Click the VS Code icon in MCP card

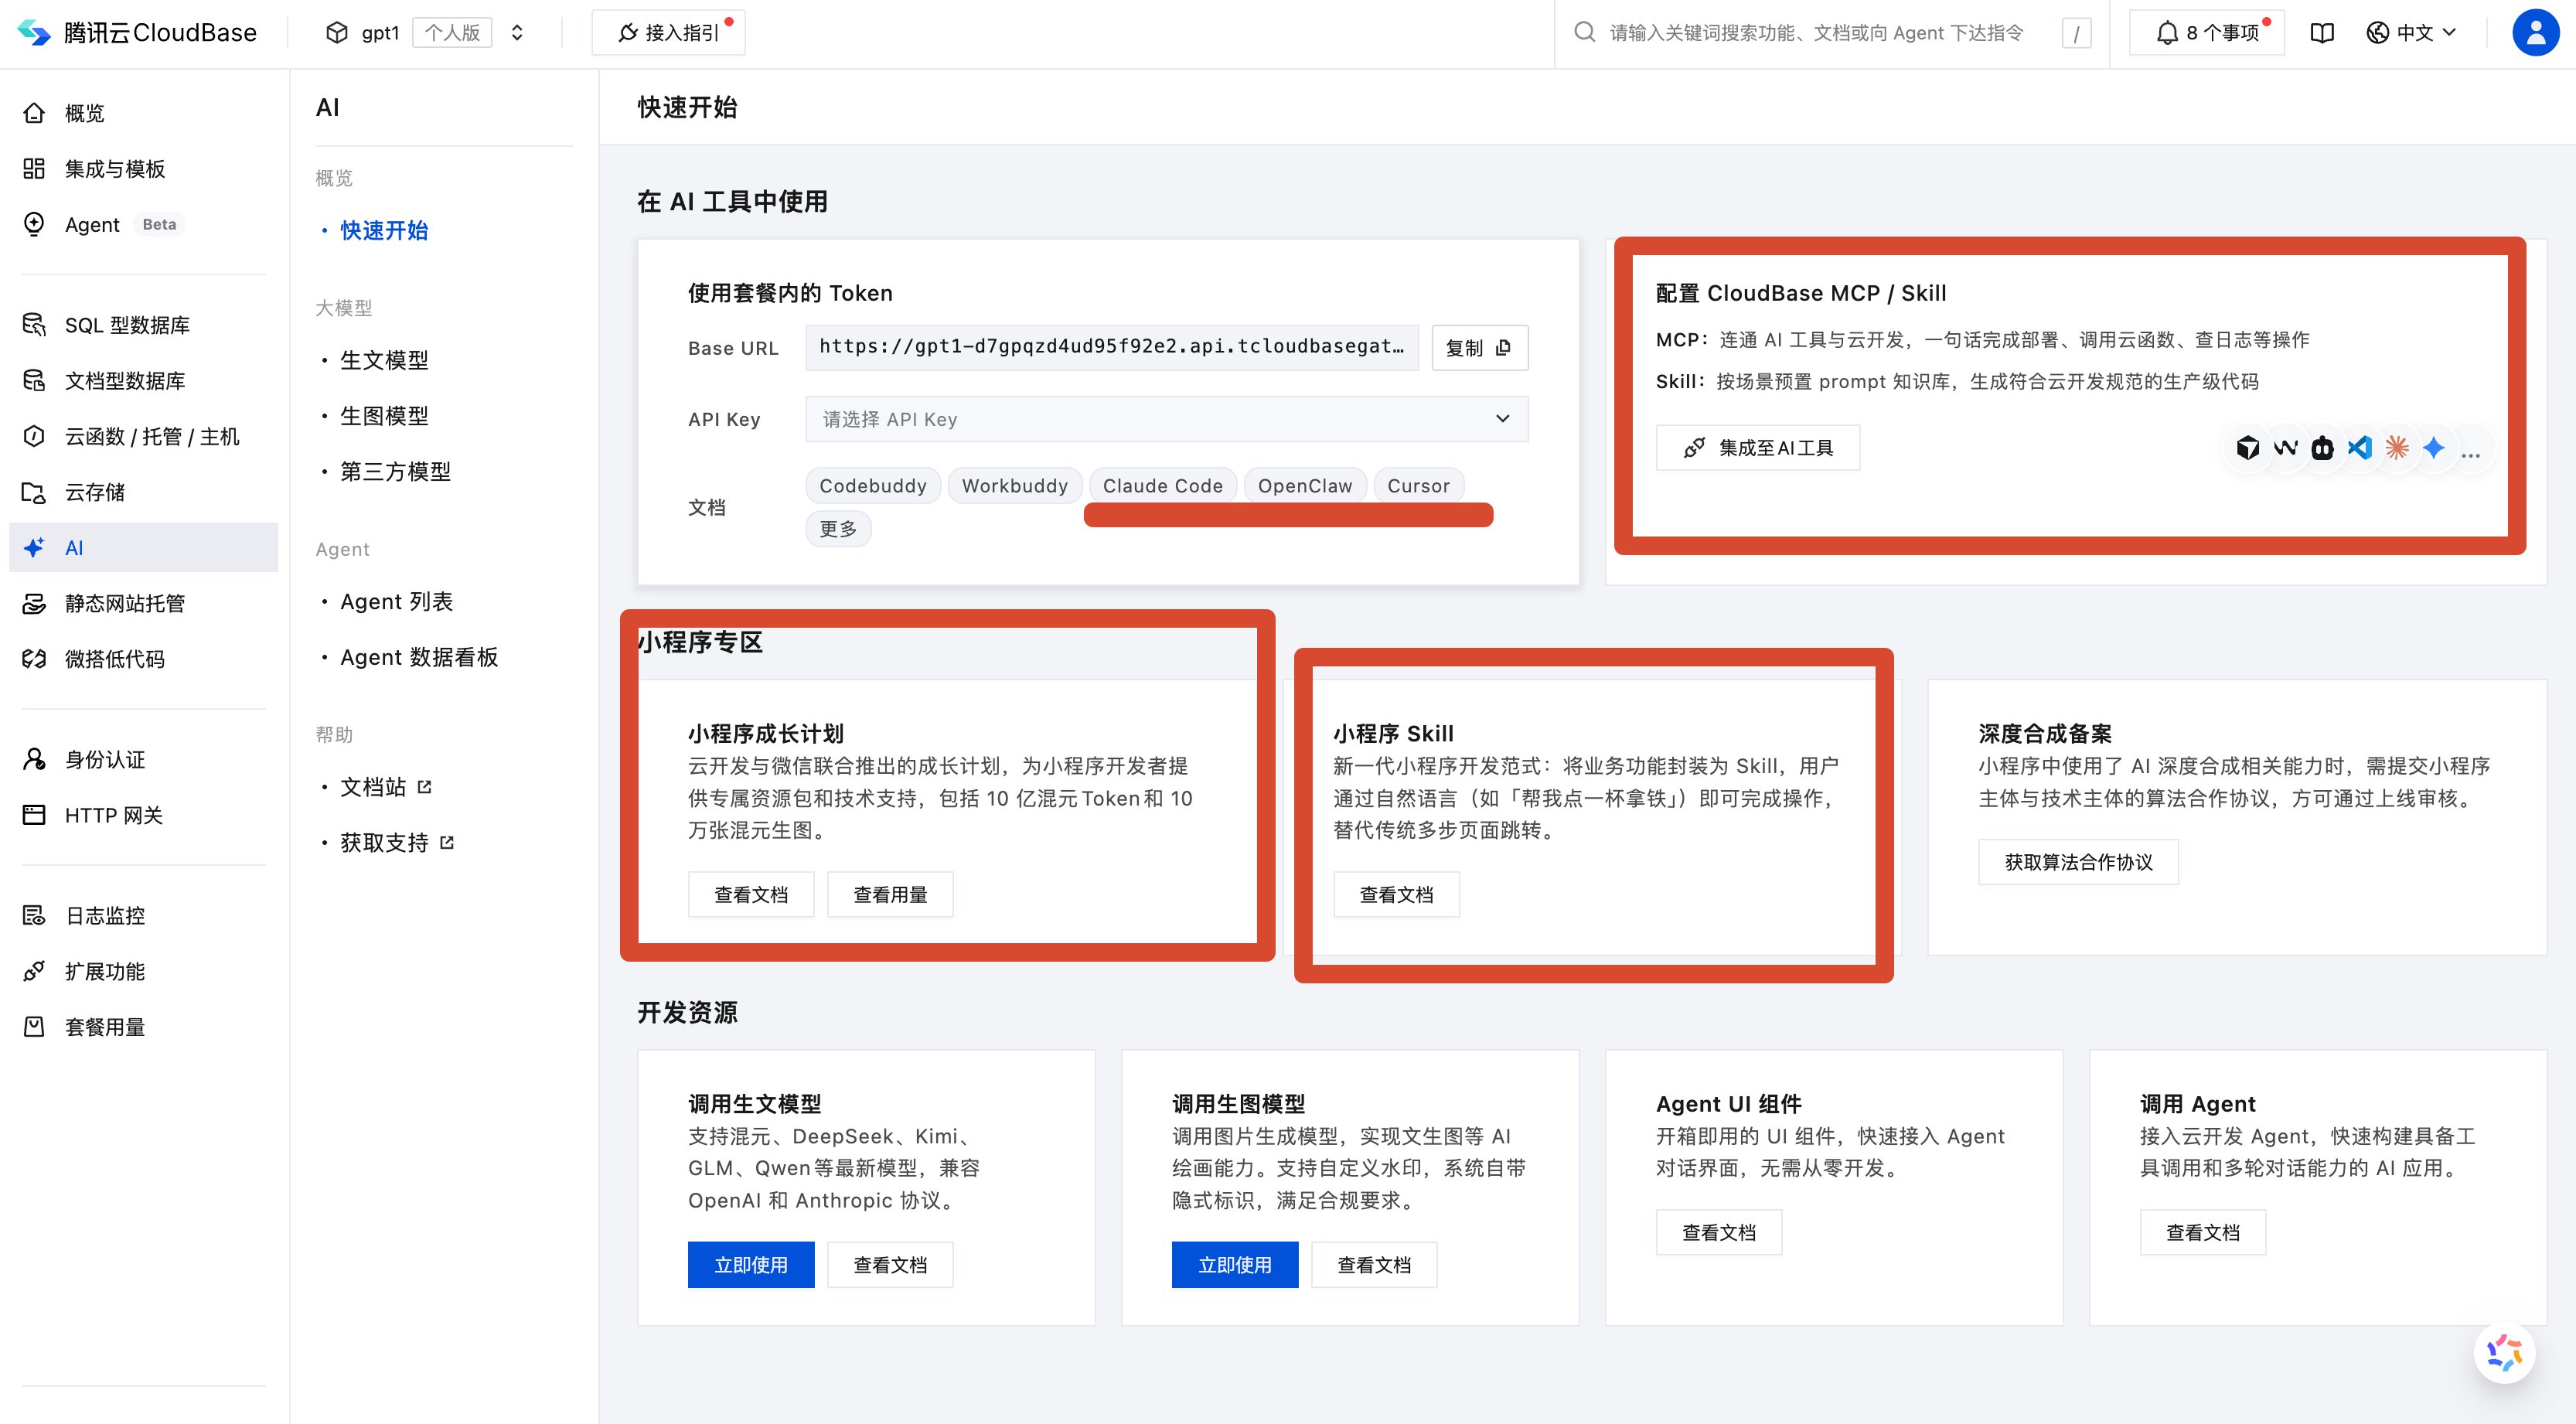2360,448
